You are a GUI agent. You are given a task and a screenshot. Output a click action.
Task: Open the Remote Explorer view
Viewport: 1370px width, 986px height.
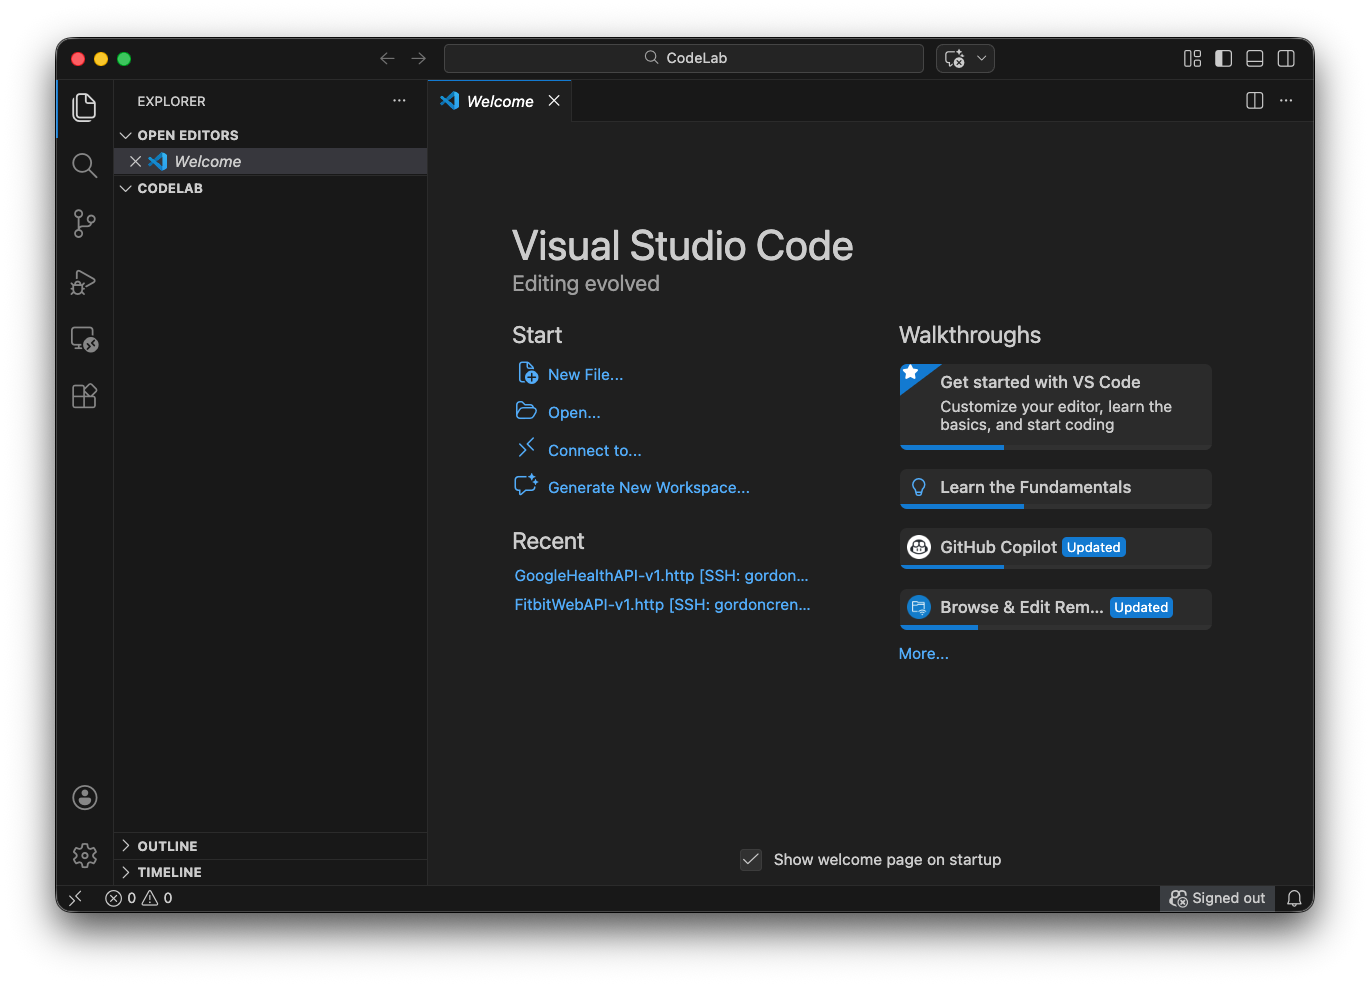85,339
